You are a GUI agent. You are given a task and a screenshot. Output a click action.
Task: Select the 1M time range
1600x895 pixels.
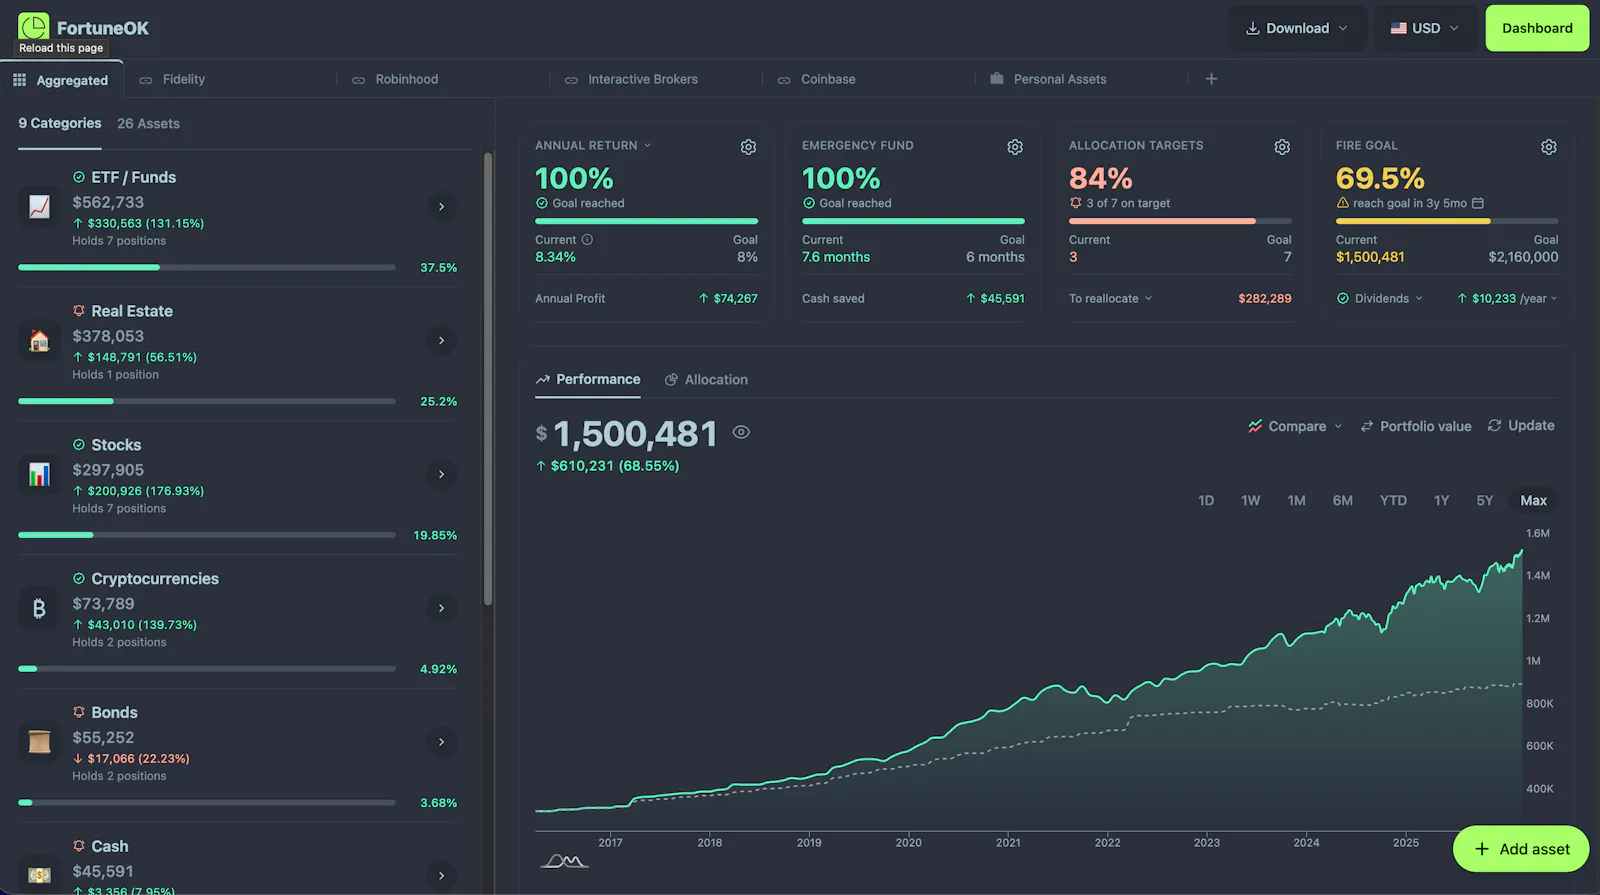(x=1297, y=501)
